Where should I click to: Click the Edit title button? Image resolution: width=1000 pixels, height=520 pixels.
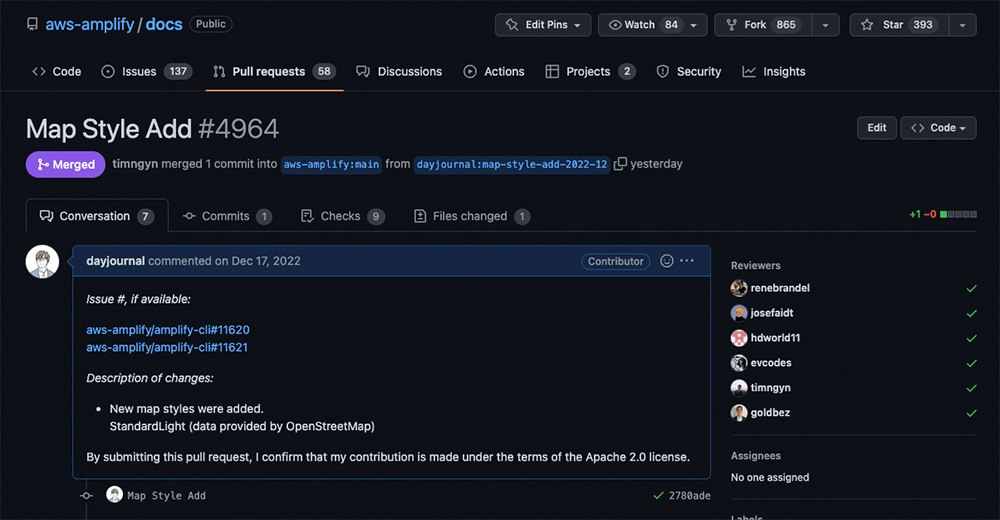pyautogui.click(x=876, y=128)
